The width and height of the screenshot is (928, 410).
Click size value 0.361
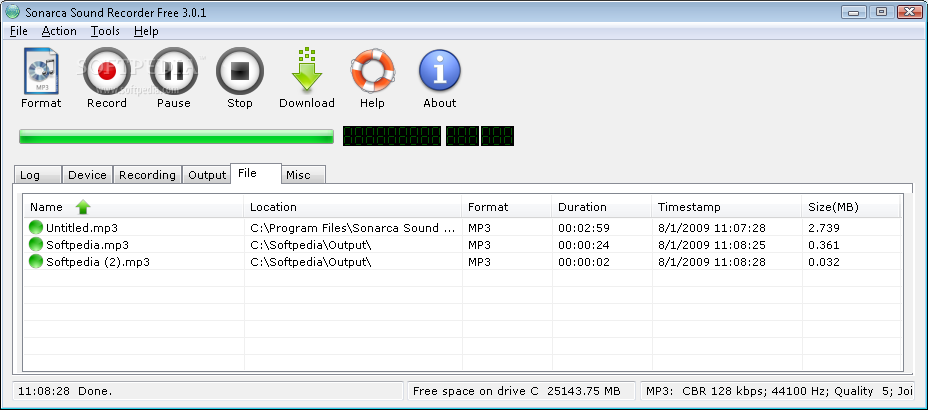[x=824, y=245]
